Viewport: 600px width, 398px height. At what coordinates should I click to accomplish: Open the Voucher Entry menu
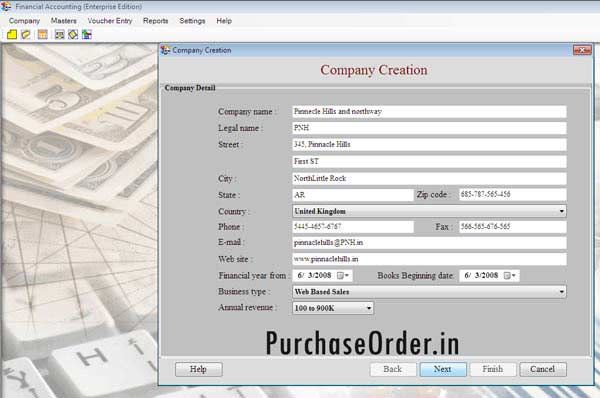[110, 21]
